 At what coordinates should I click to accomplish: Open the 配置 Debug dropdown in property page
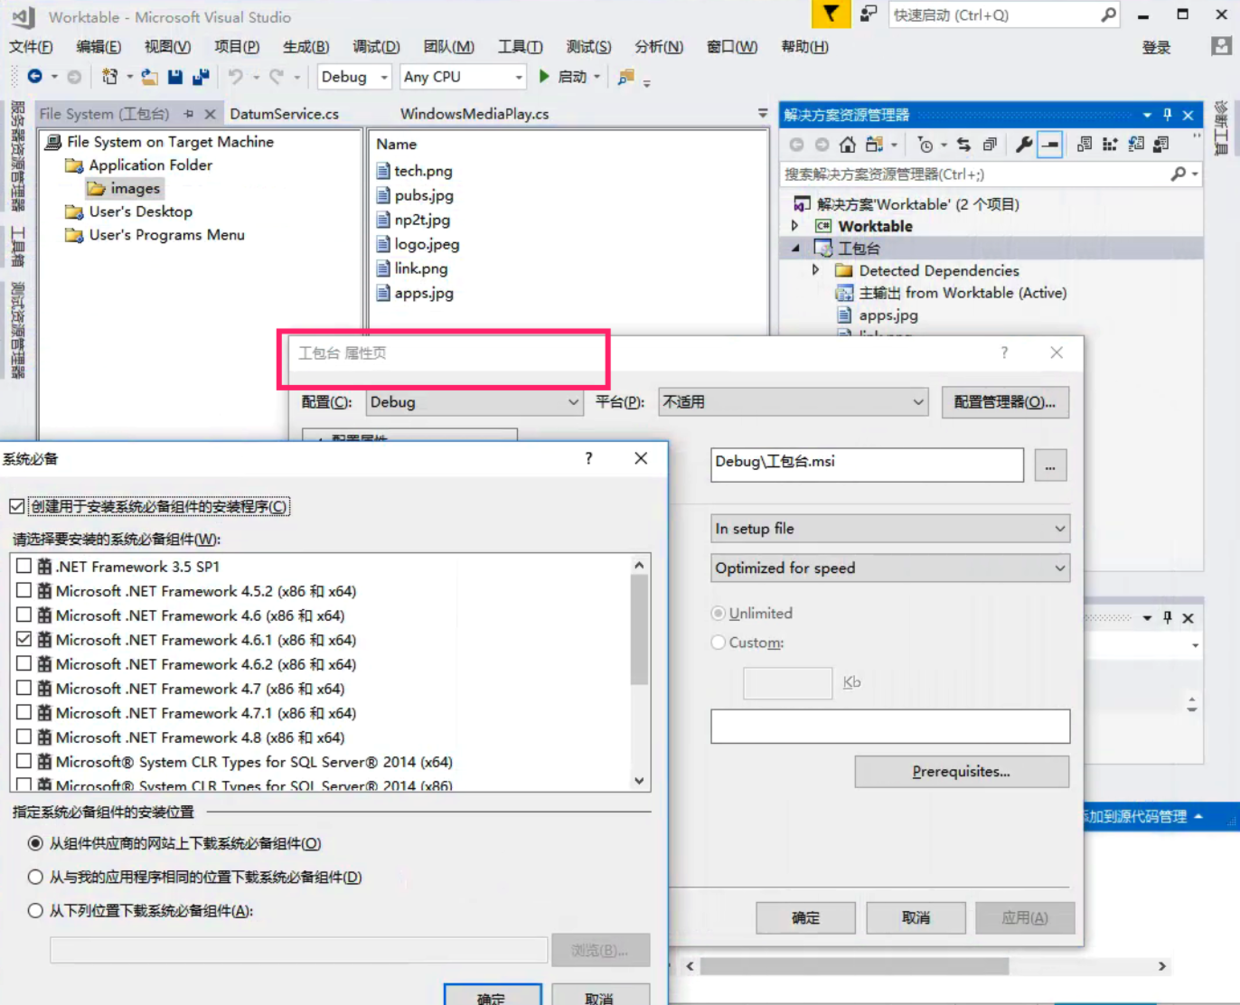(x=474, y=402)
